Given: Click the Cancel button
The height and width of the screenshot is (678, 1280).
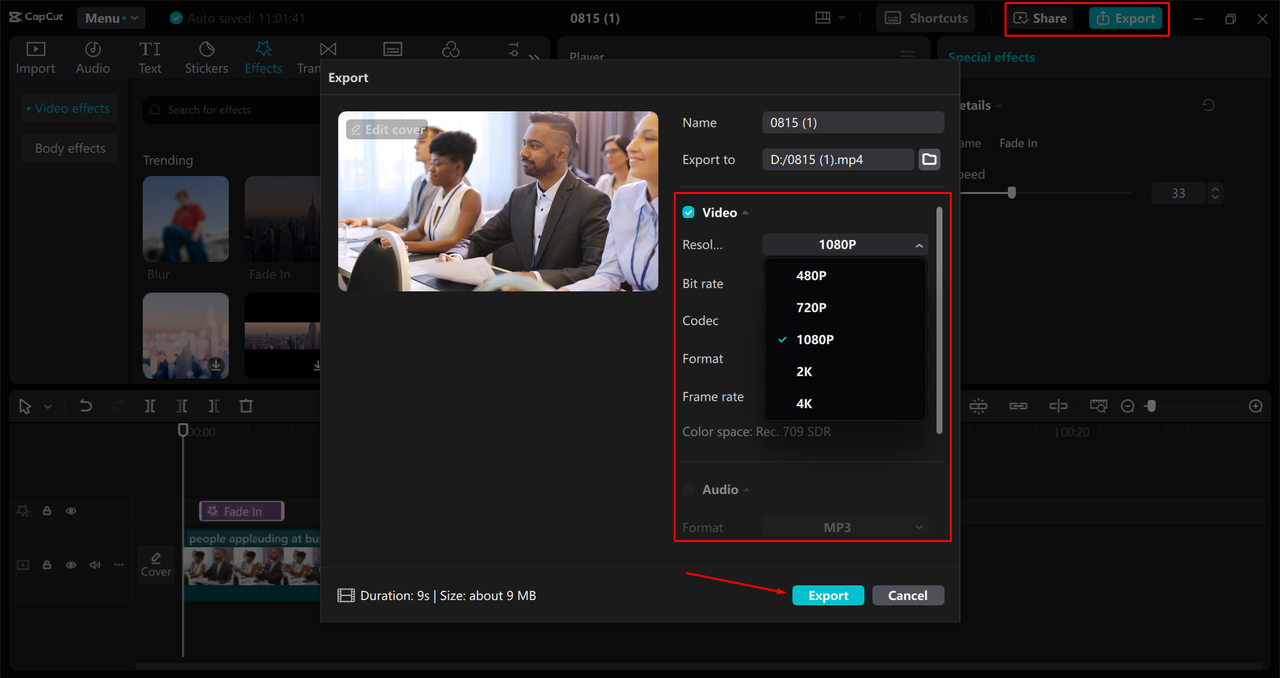Looking at the screenshot, I should pos(908,595).
